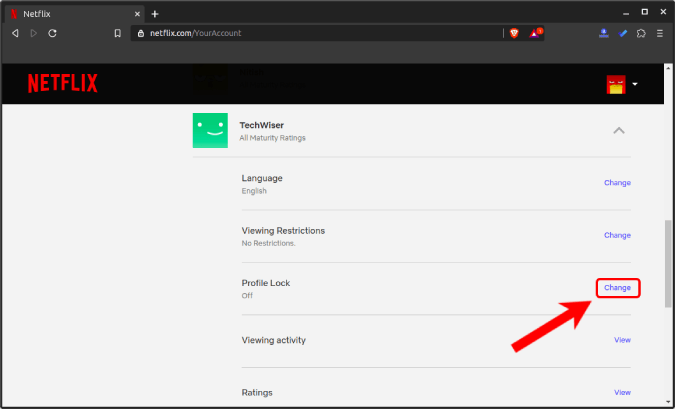
Task: Click the English language value
Action: click(x=254, y=191)
